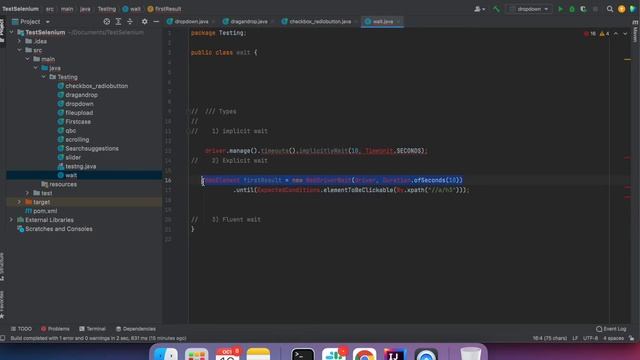Collapse the TestSelenium root node
This screenshot has height=360, width=640.
pos(11,32)
